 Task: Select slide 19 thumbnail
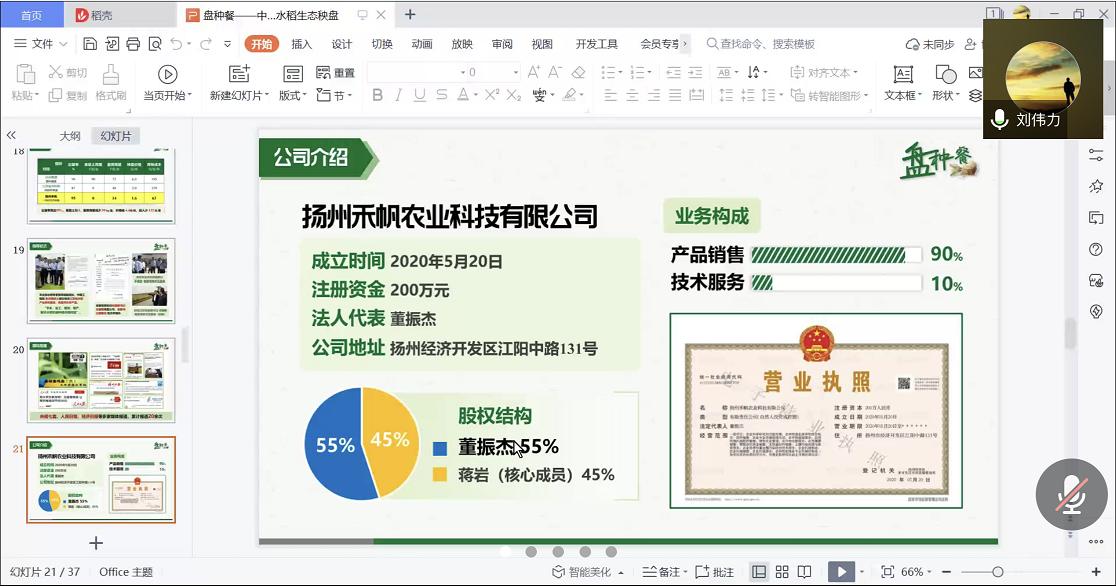point(101,280)
